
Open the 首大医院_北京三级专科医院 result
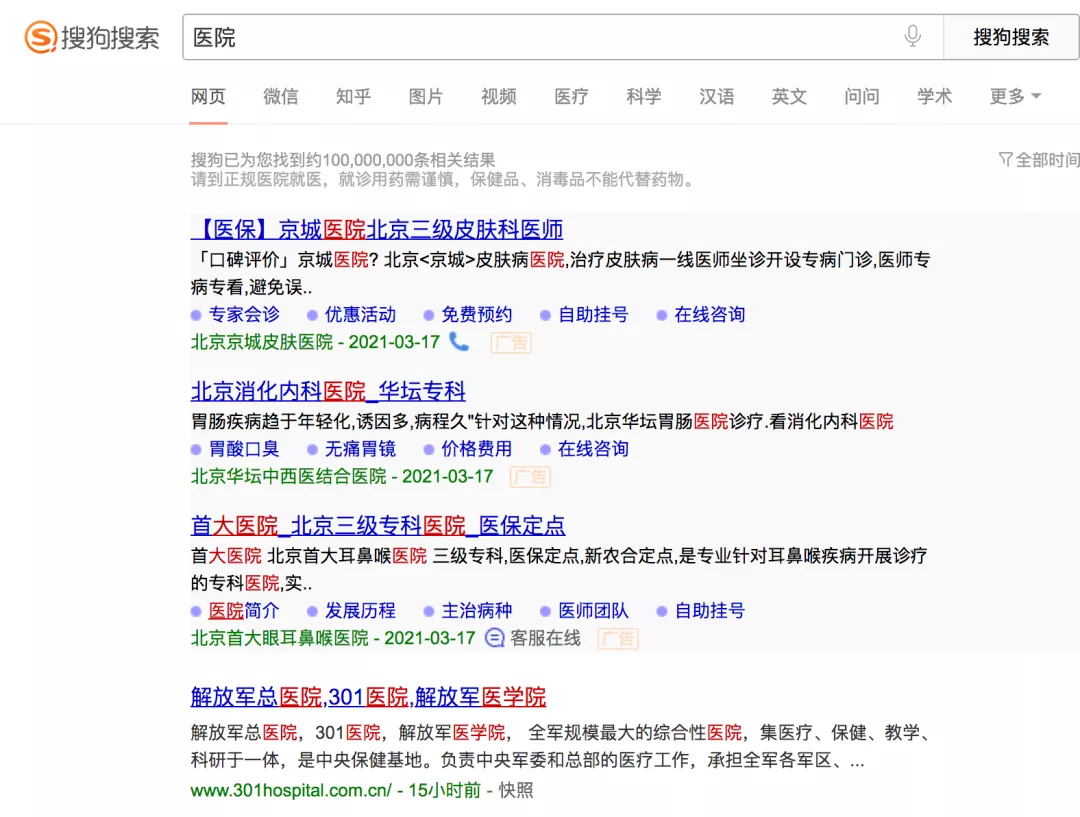click(x=377, y=525)
